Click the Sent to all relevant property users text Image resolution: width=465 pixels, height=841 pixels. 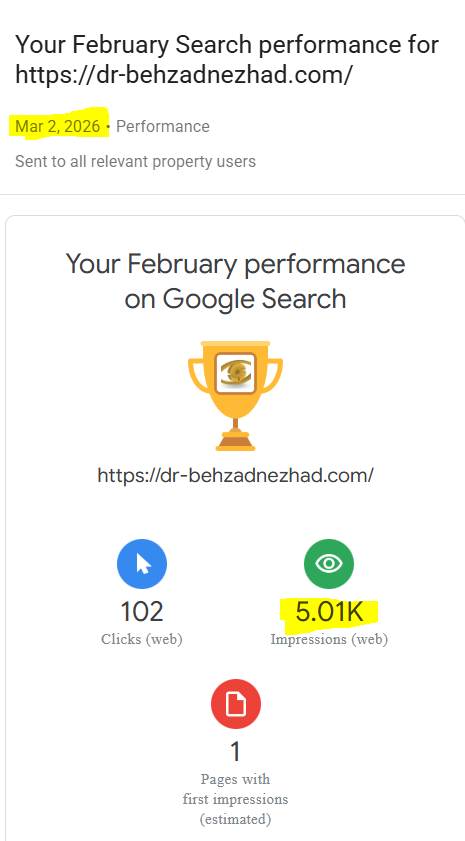coord(135,161)
